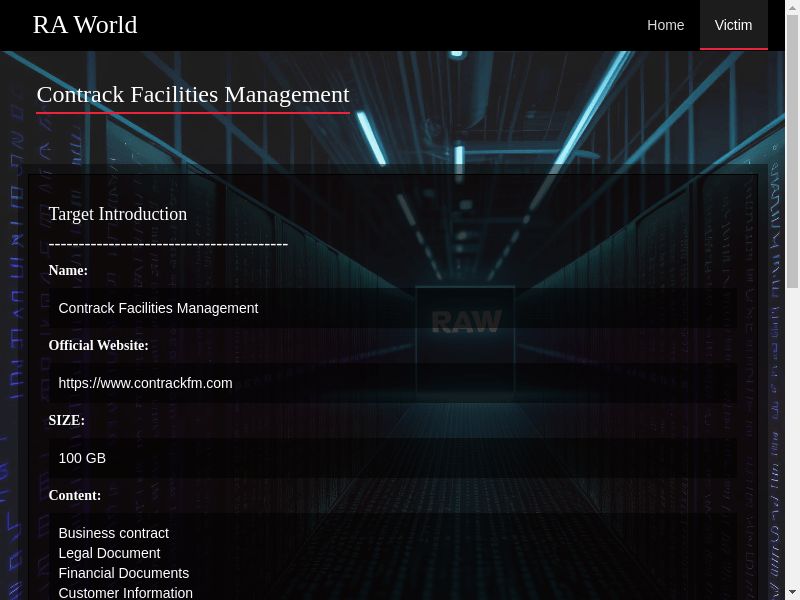Click the Official Website: label
The height and width of the screenshot is (600, 800).
click(x=98, y=345)
